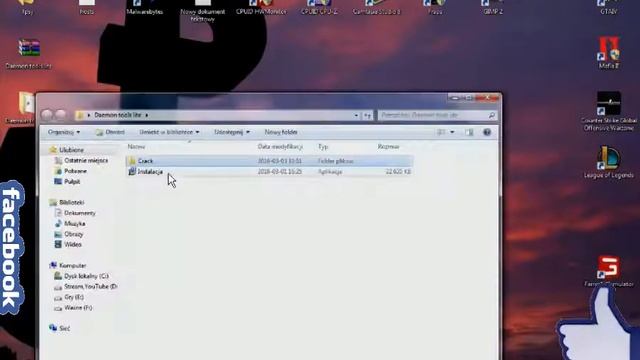Screen dimensions: 640x360
Task: Open GIMP 2 desktop shortcut
Action: [493, 7]
